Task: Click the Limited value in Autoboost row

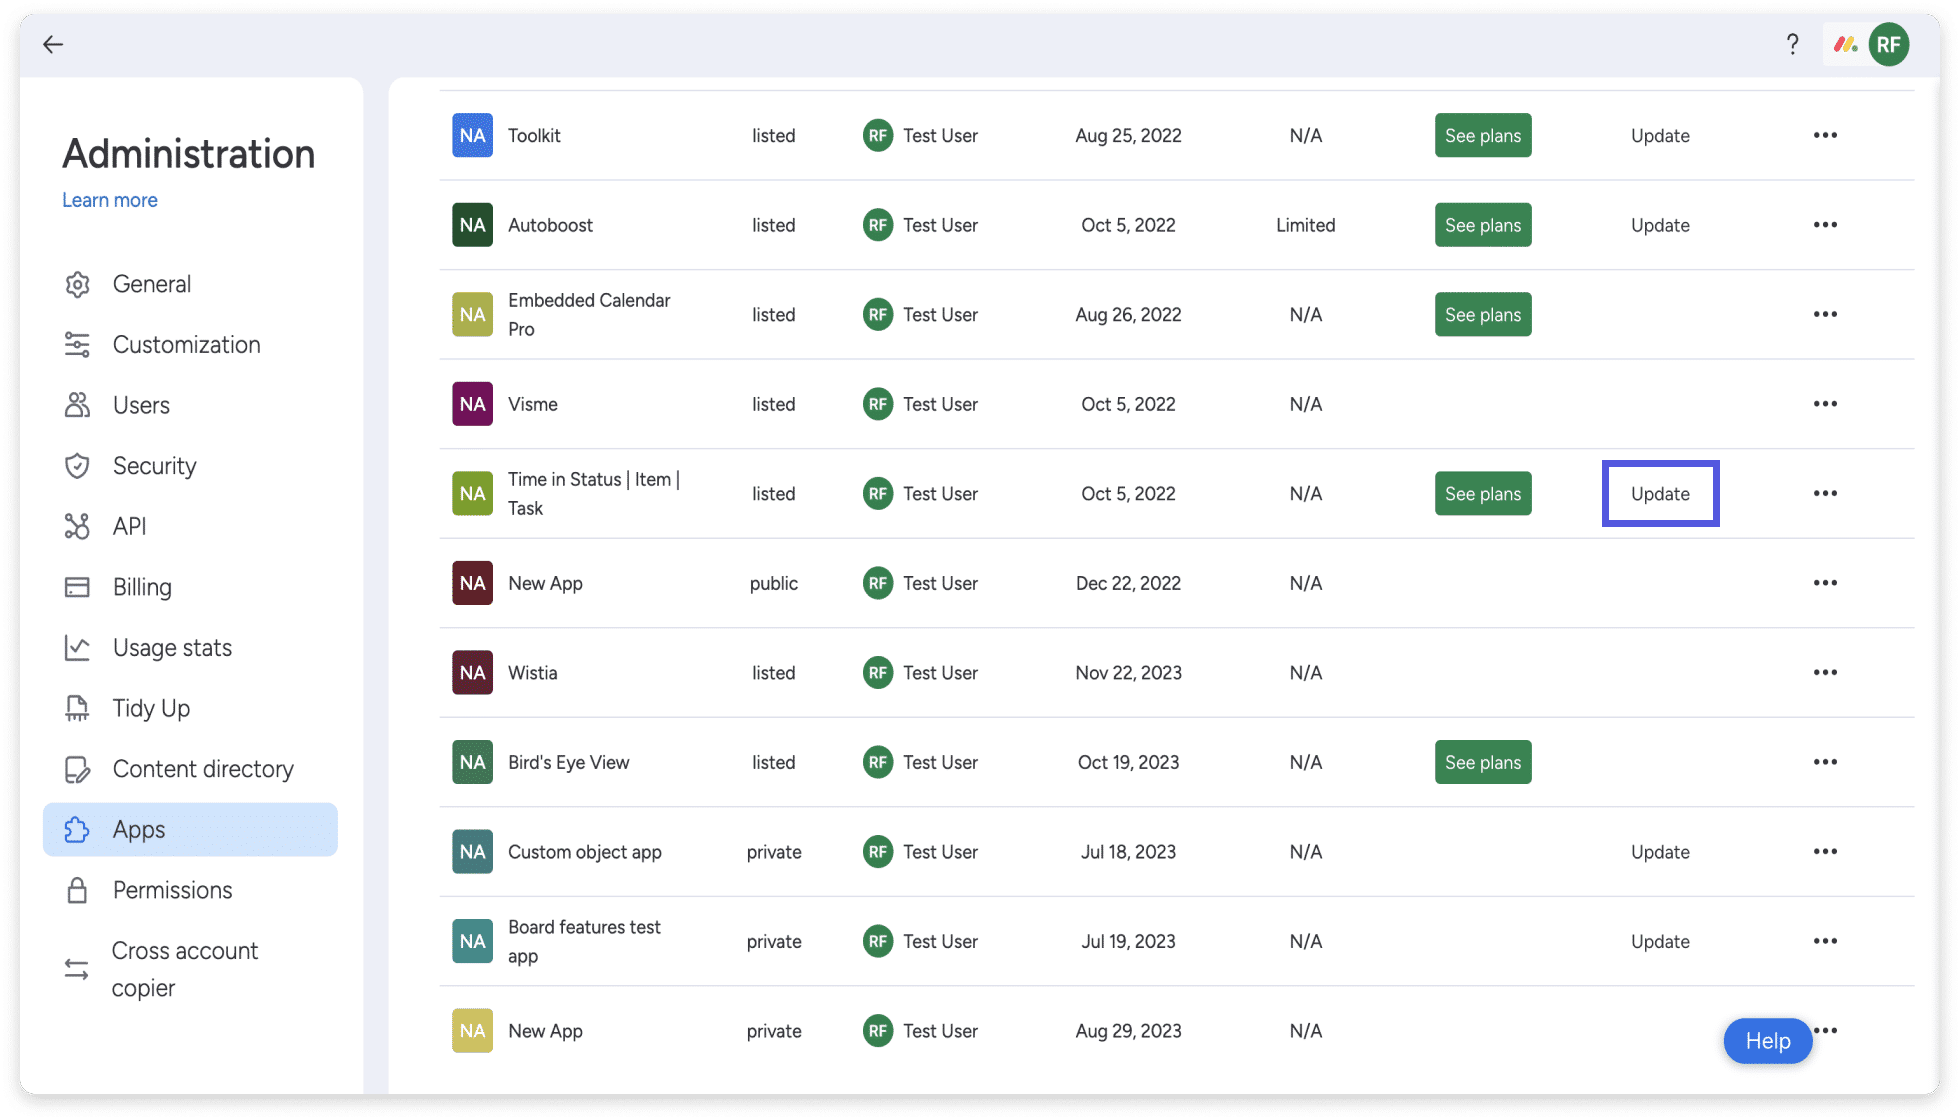Action: (1305, 225)
